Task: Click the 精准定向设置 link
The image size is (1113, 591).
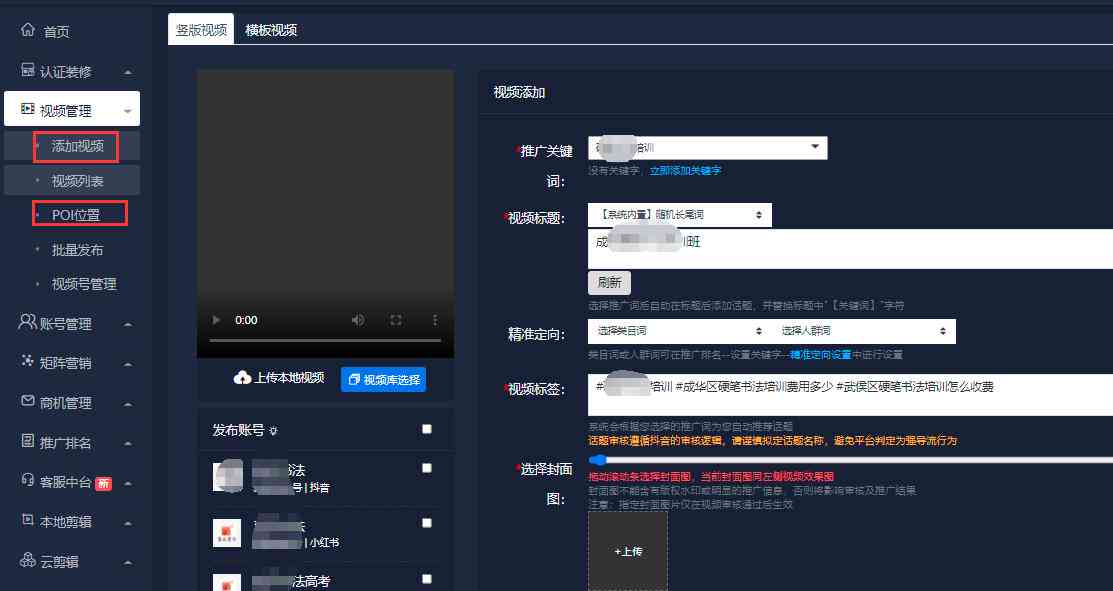Action: 821,355
